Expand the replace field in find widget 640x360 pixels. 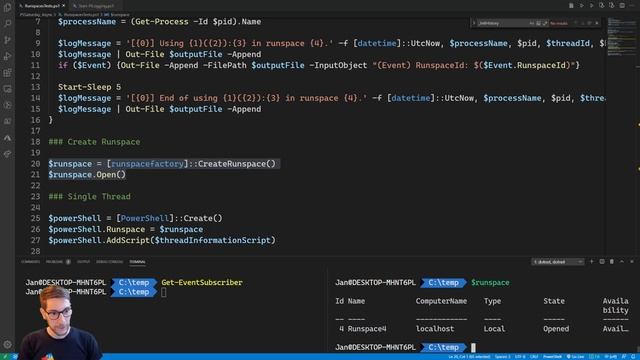(x=474, y=23)
